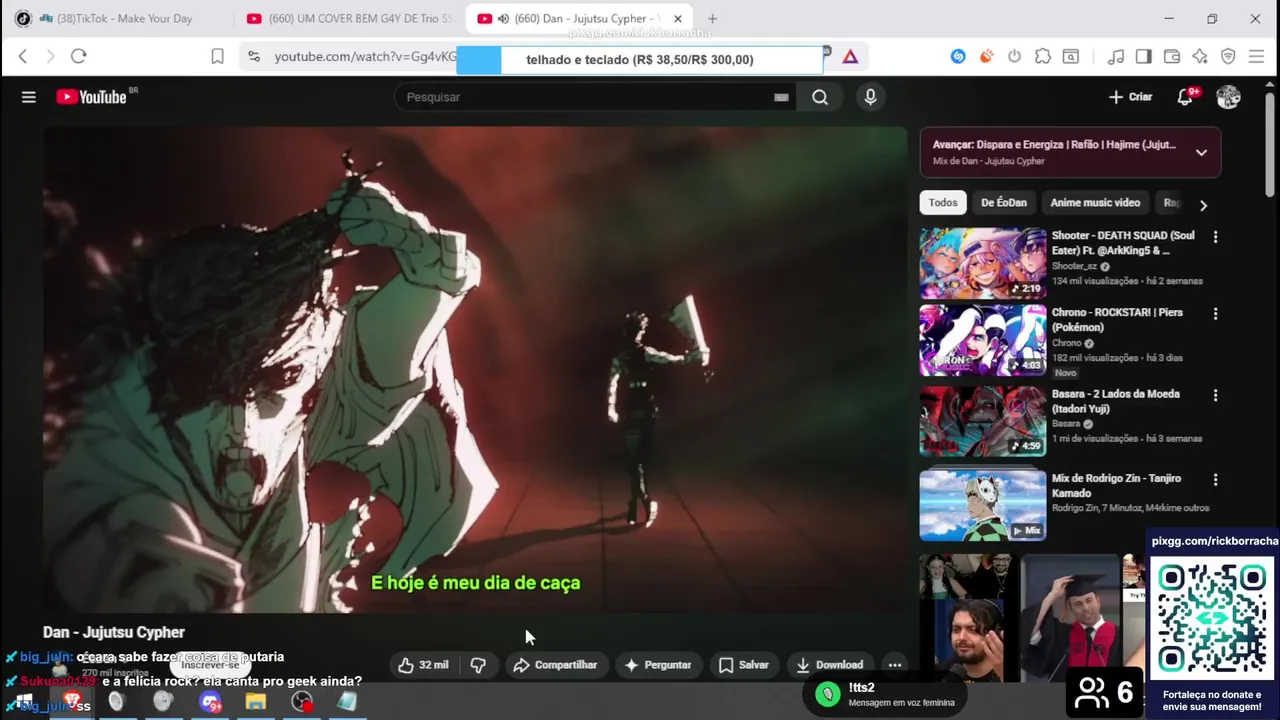Click the YouTube URL in address bar
Screen dimensions: 1280x720
(365, 57)
